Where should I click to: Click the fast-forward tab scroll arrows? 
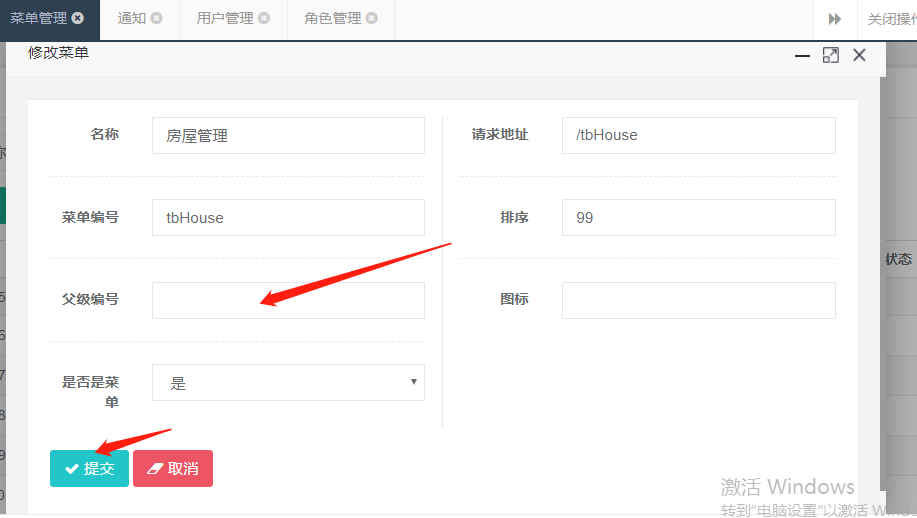[835, 19]
